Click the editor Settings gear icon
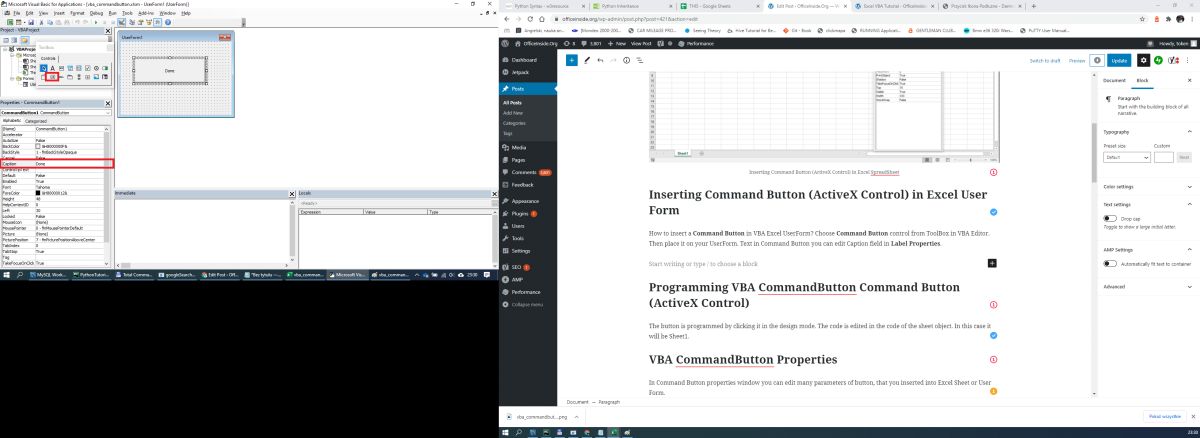 pos(1144,60)
